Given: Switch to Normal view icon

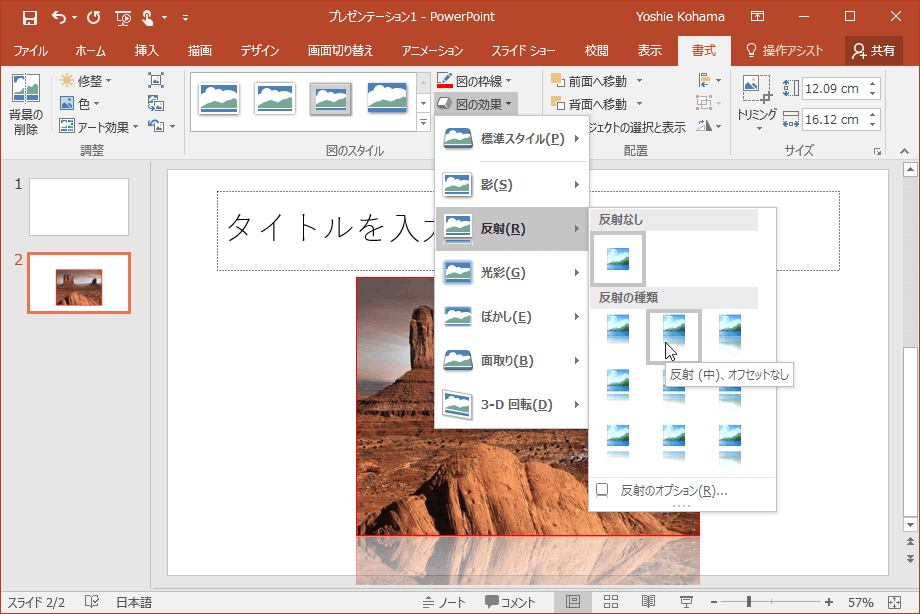Looking at the screenshot, I should point(573,602).
